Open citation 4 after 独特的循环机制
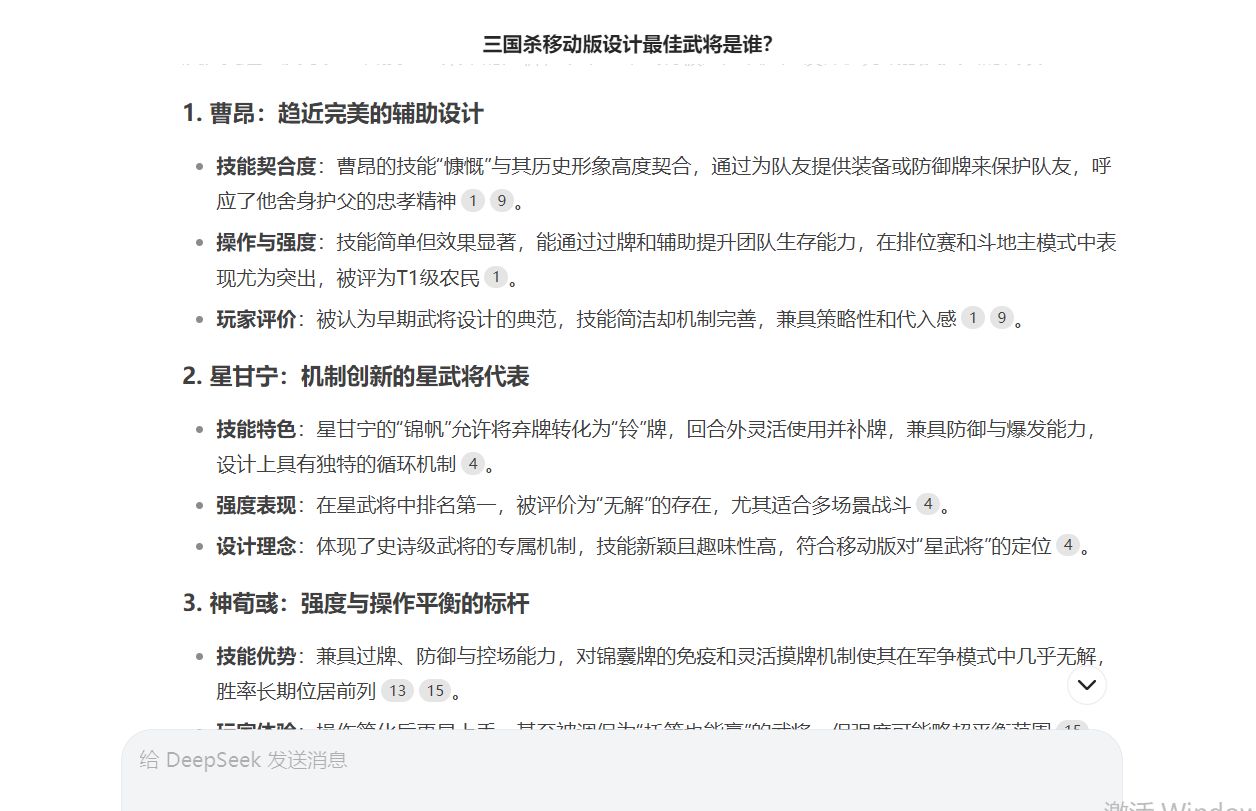Viewport: 1256px width, 811px height. (x=473, y=463)
